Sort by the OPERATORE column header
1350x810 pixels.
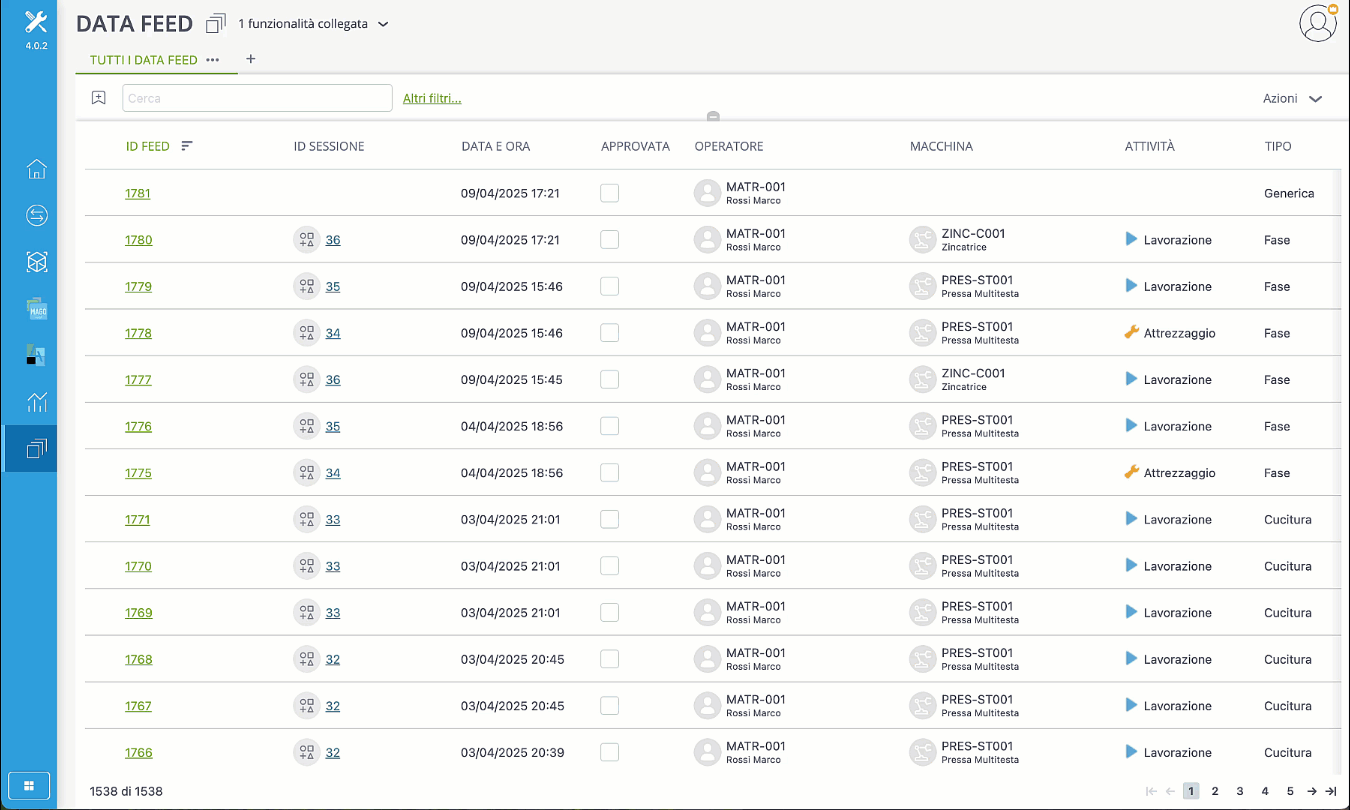point(729,146)
